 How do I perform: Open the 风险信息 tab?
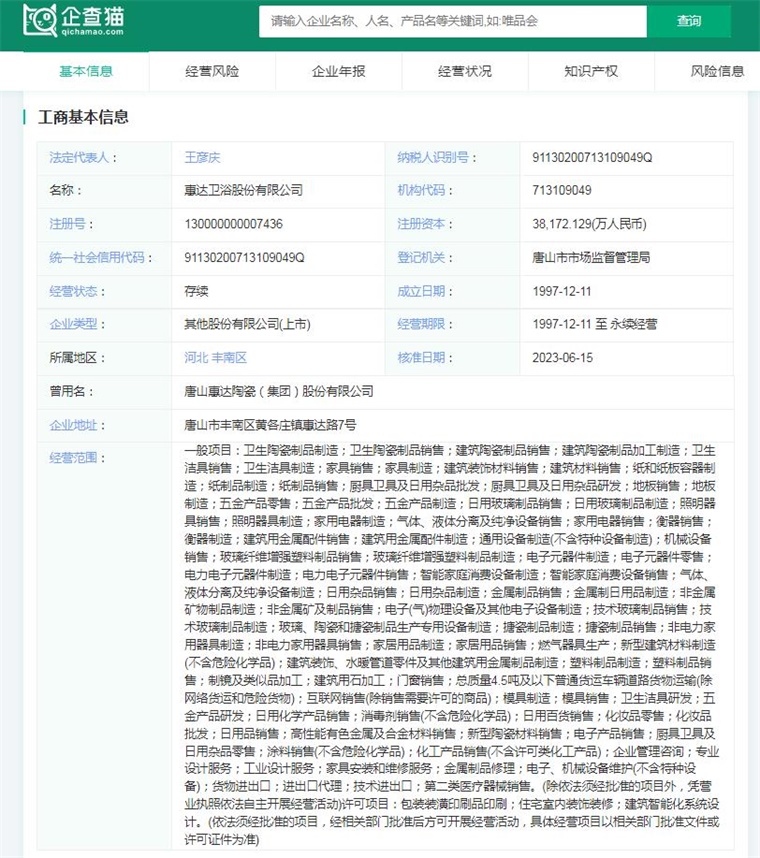(x=717, y=71)
